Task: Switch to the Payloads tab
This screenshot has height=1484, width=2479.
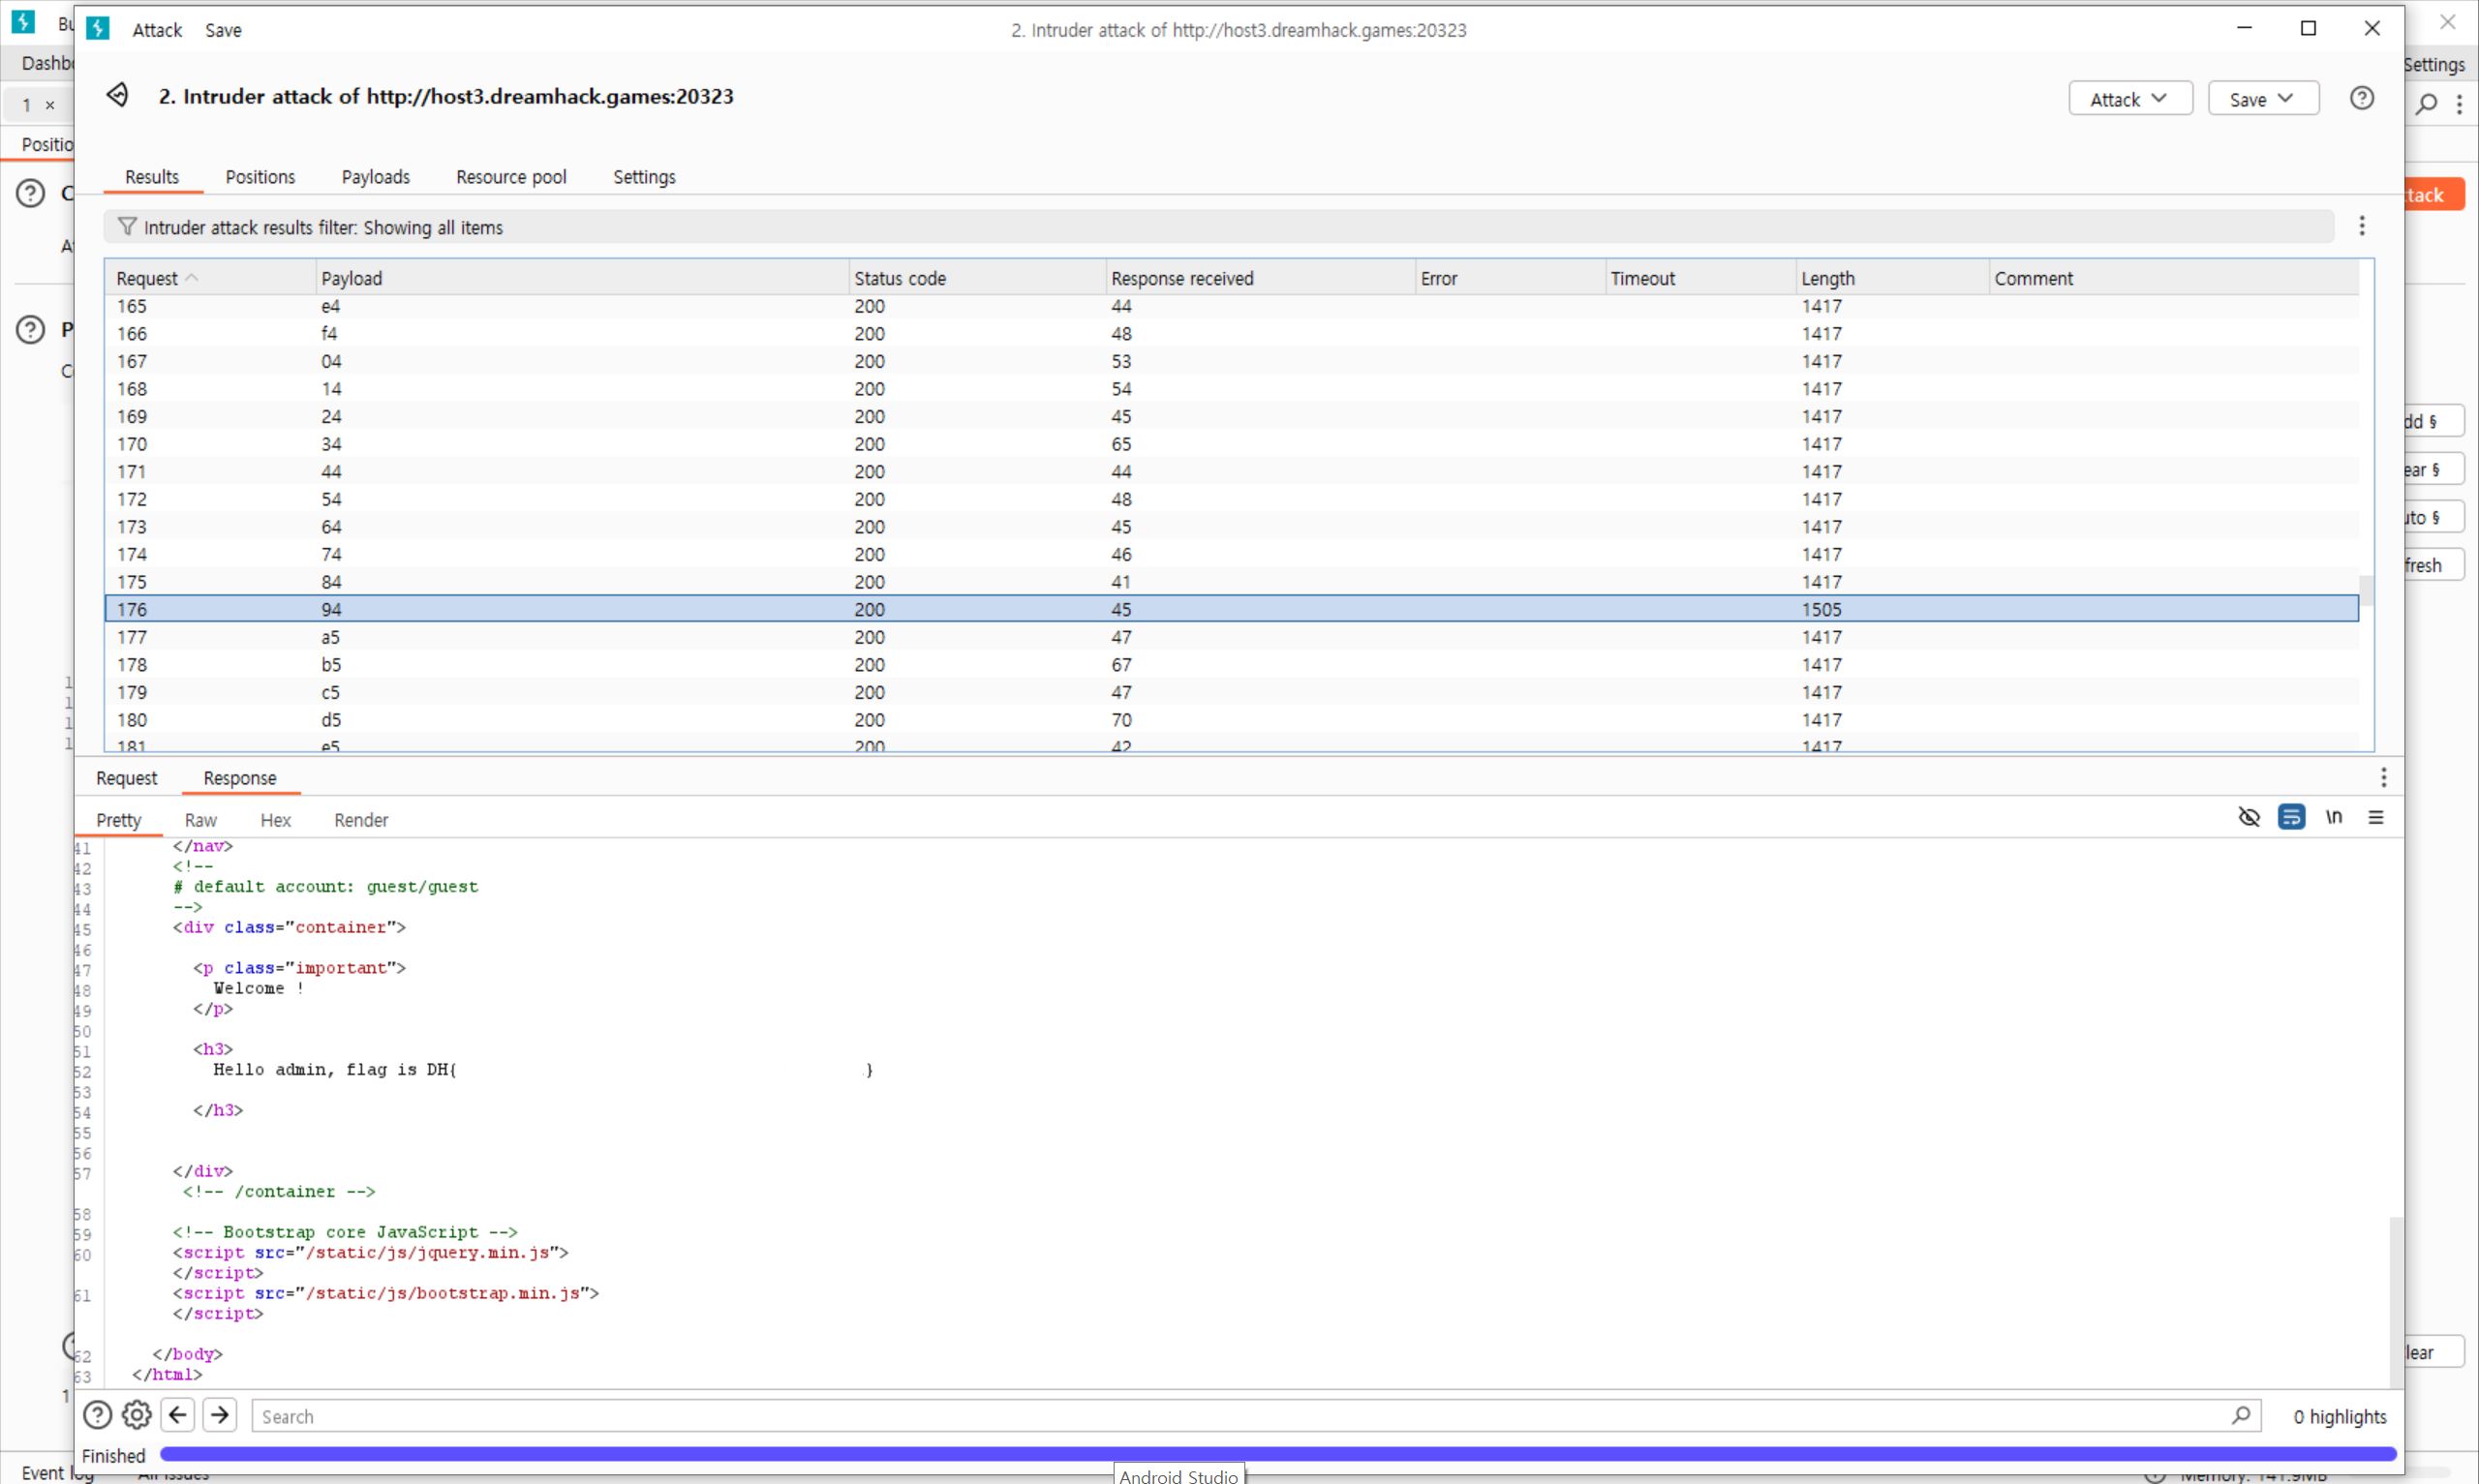Action: point(375,177)
